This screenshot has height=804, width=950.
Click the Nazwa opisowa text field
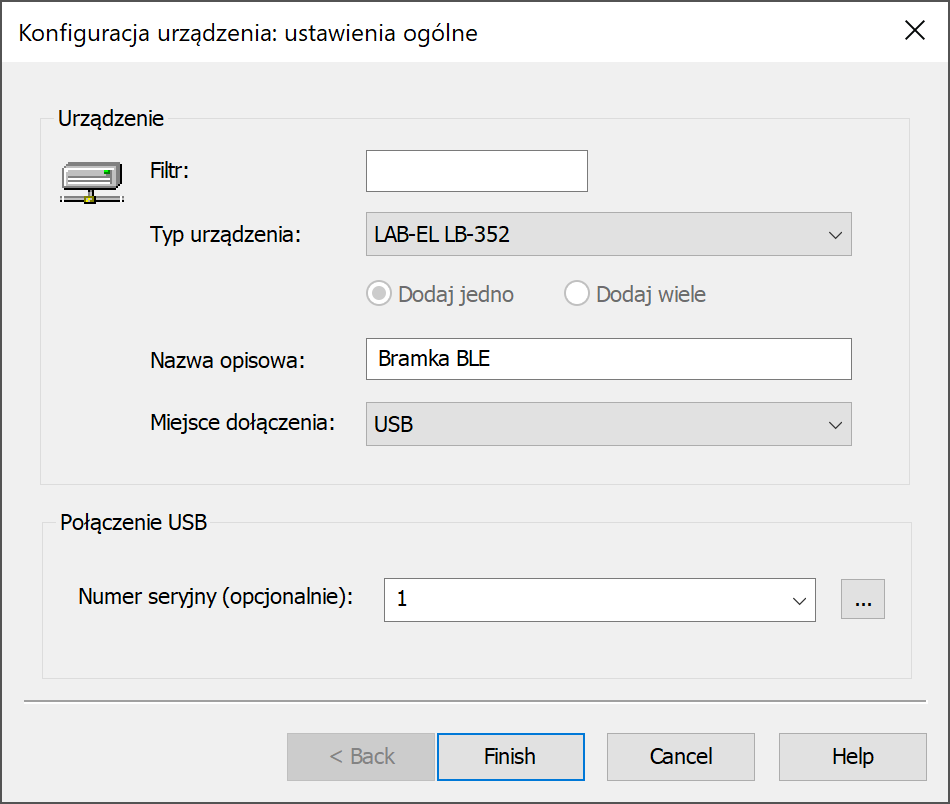608,359
